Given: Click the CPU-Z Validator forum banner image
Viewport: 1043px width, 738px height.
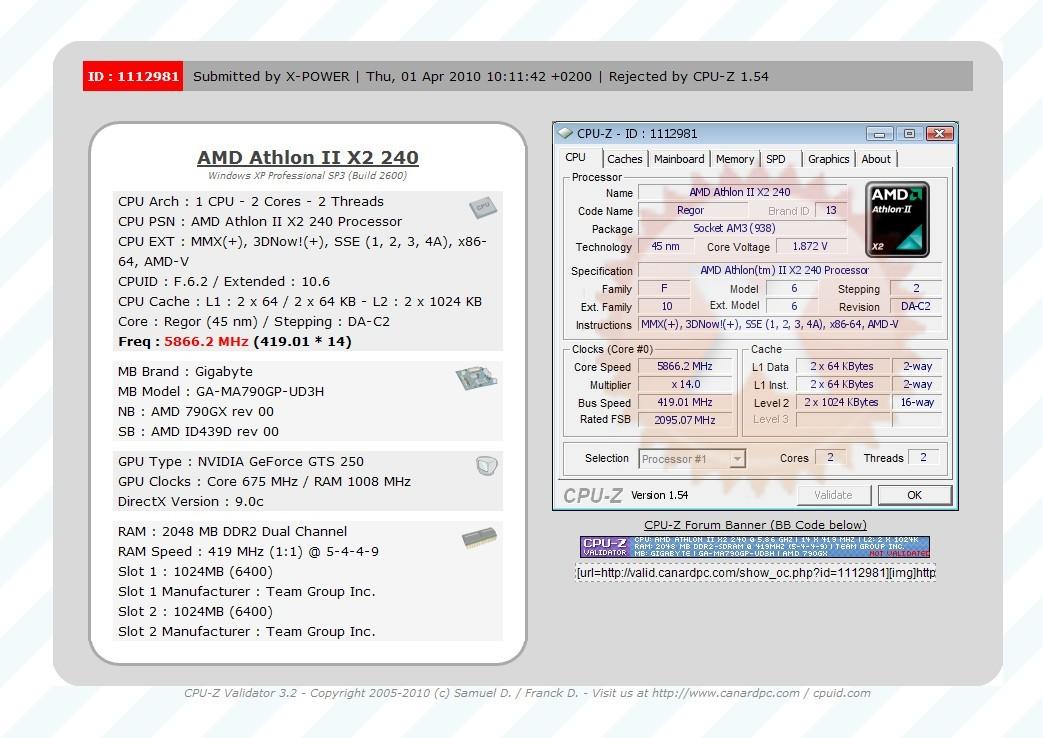Looking at the screenshot, I should pyautogui.click(x=754, y=546).
